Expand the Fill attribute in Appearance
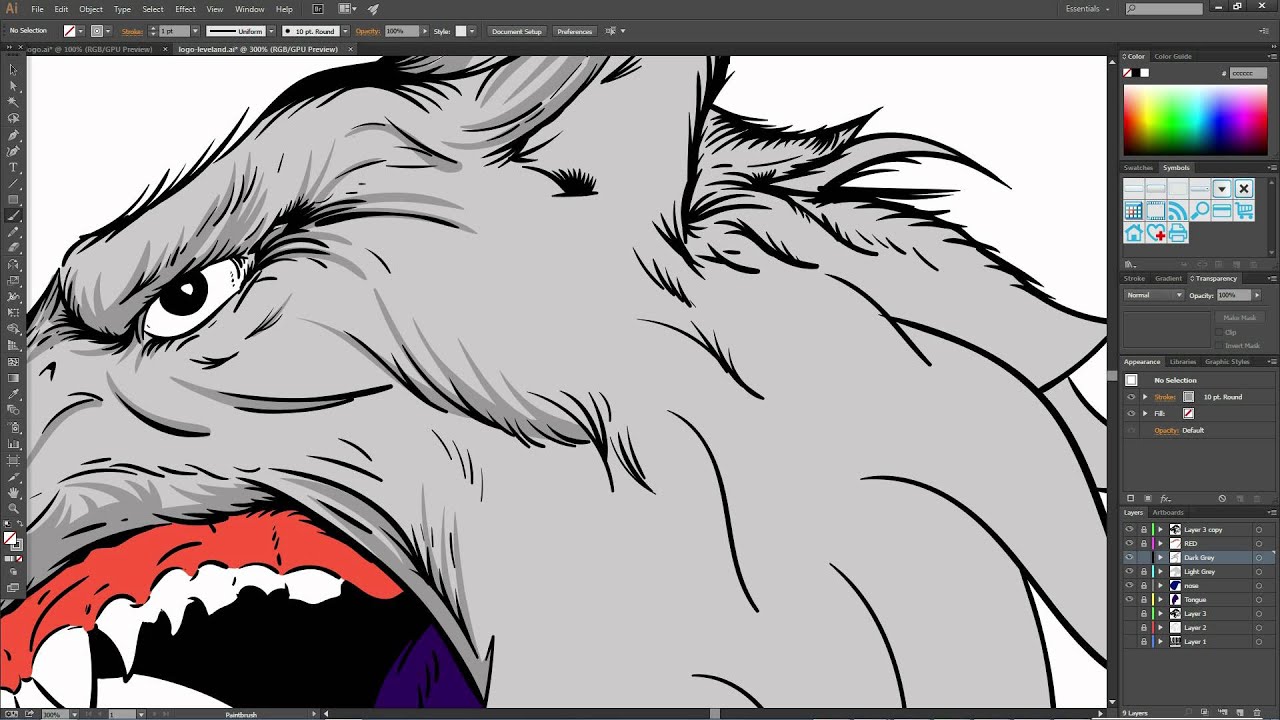 (x=1145, y=413)
